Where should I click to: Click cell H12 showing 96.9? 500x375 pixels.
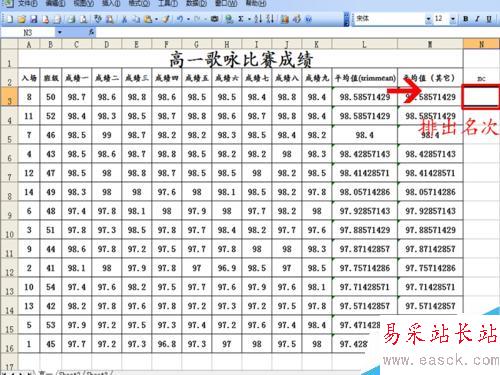(x=227, y=268)
